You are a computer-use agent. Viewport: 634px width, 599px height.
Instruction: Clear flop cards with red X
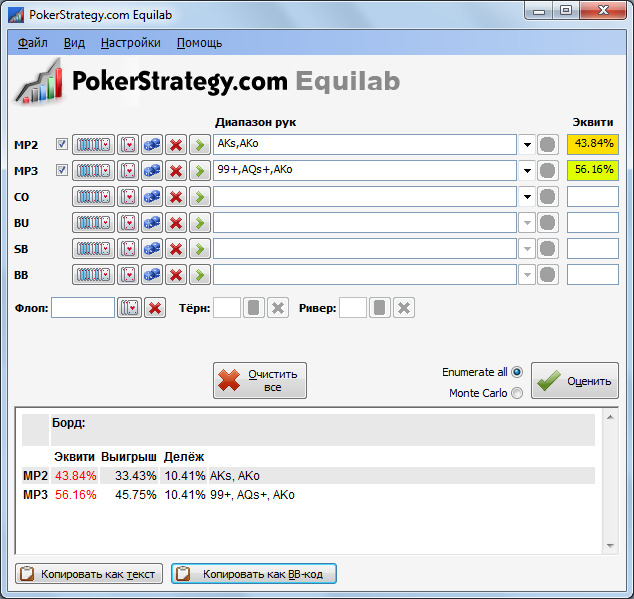coord(155,308)
